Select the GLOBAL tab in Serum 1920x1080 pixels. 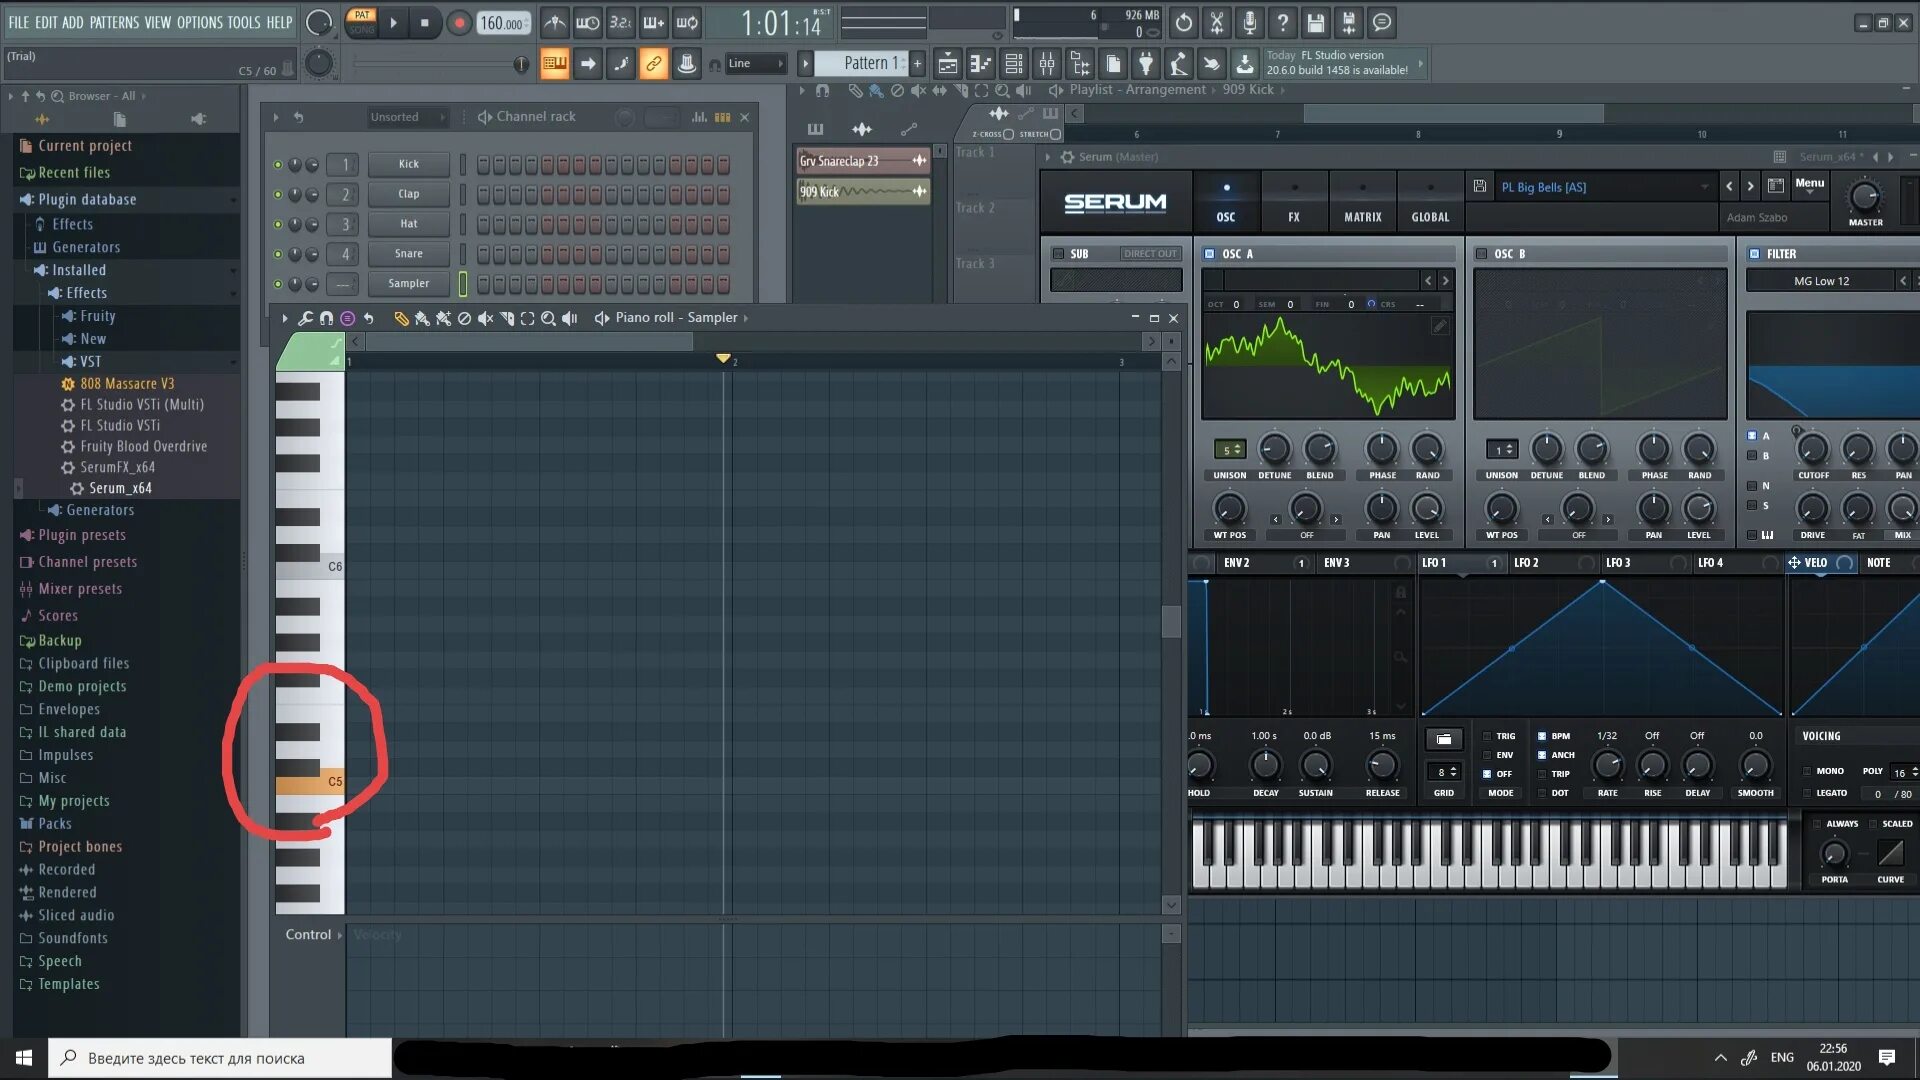(x=1429, y=216)
